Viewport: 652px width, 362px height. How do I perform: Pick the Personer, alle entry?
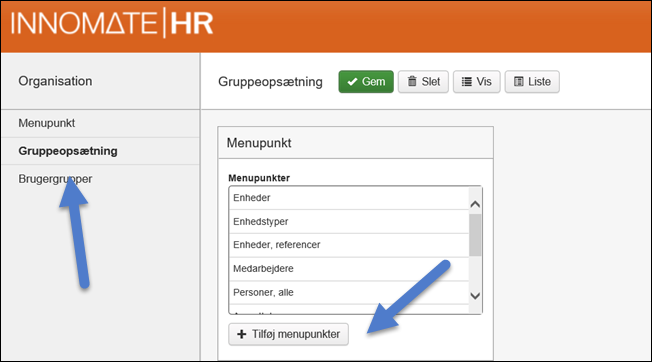click(348, 292)
